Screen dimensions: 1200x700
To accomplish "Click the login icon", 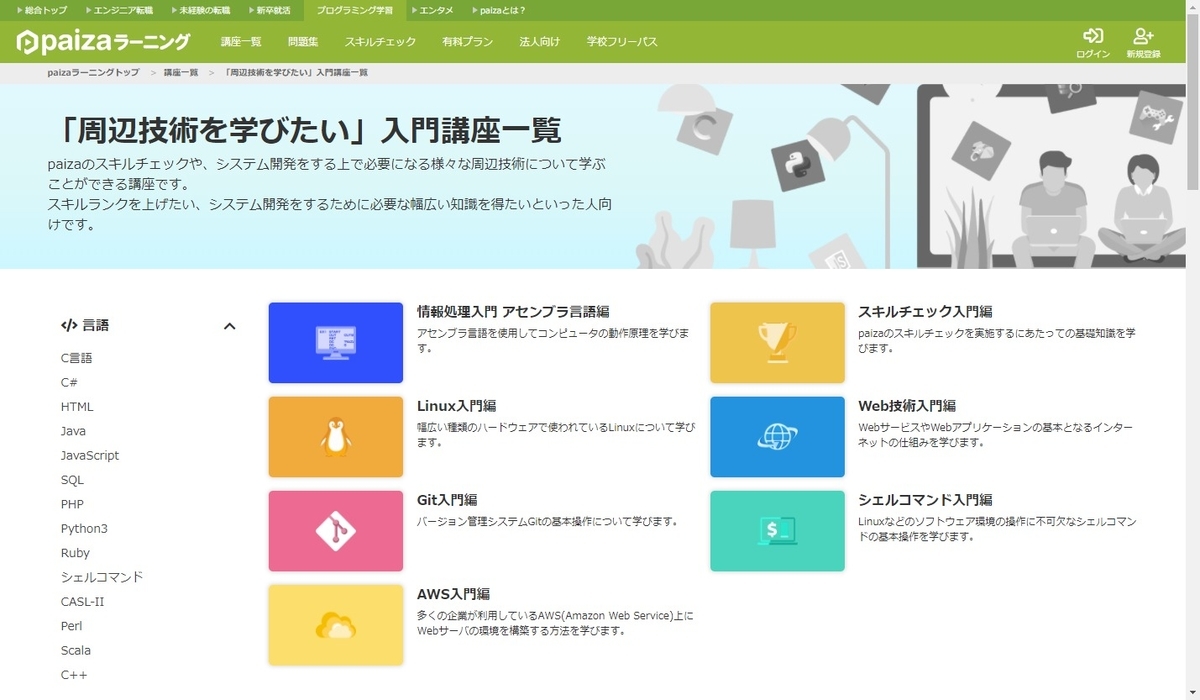I will 1093,36.
